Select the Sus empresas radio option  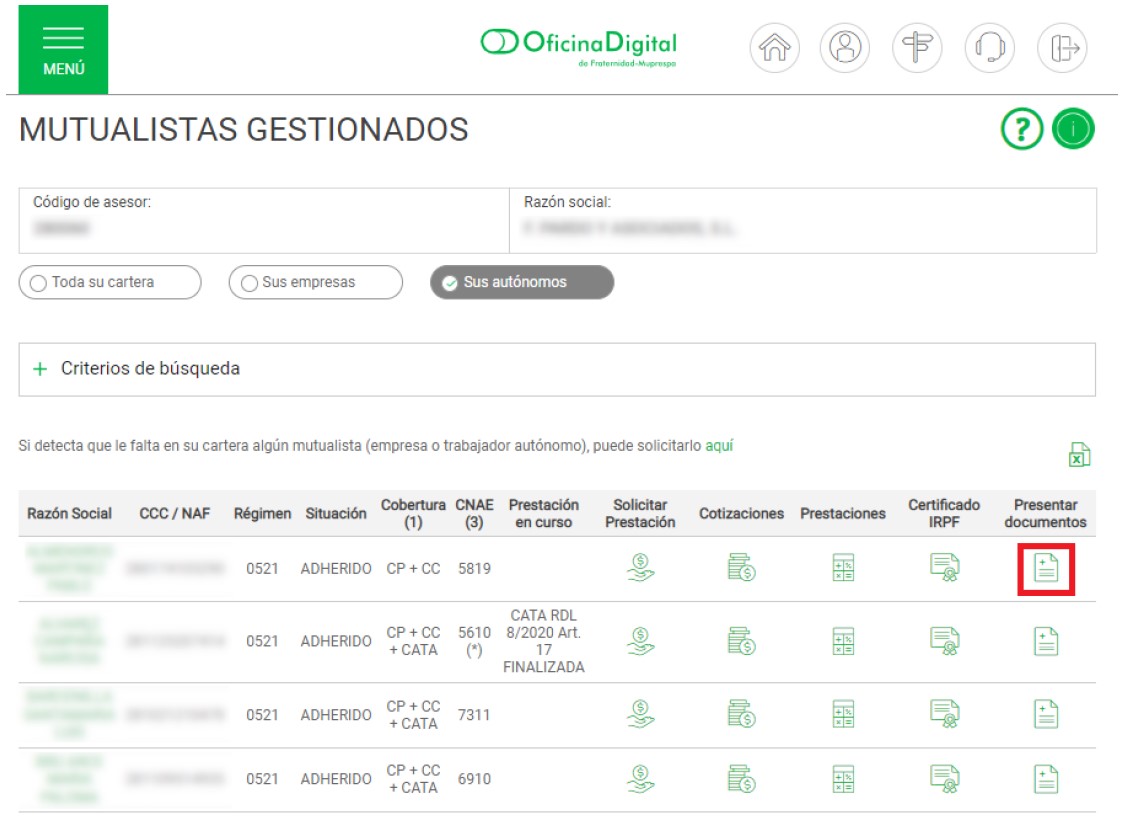pyautogui.click(x=316, y=282)
